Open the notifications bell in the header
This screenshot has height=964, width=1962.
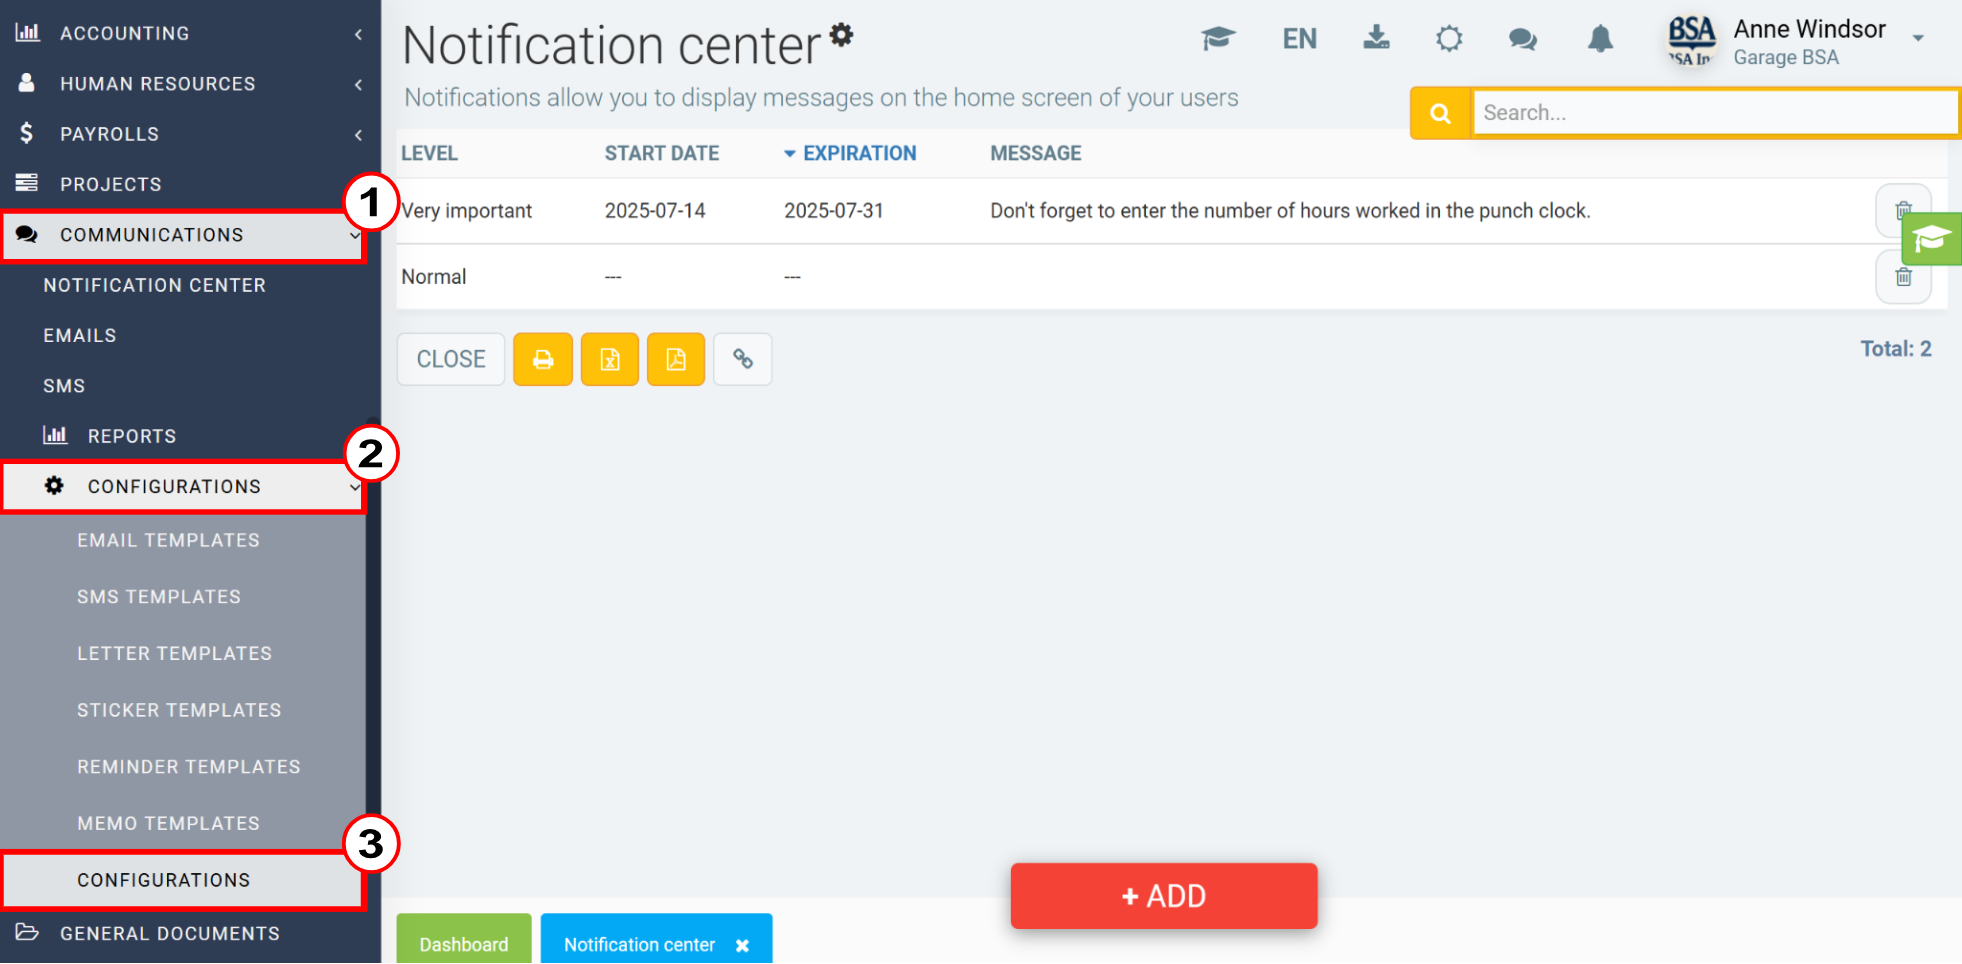coord(1599,38)
